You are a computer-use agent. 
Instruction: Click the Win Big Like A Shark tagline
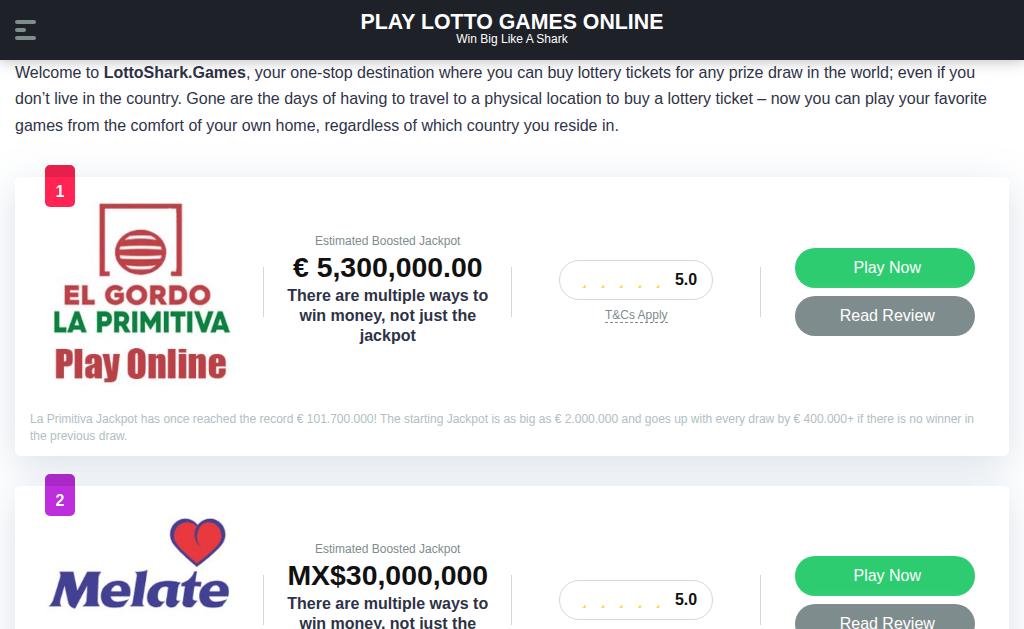coord(511,40)
